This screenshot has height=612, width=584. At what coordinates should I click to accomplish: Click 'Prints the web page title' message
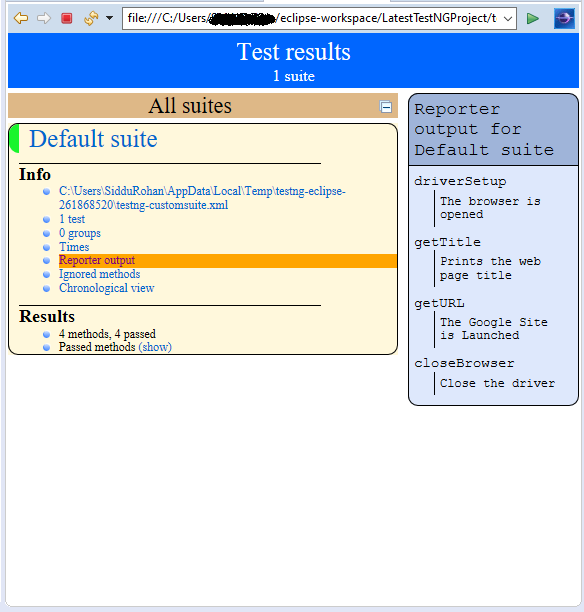(x=490, y=268)
